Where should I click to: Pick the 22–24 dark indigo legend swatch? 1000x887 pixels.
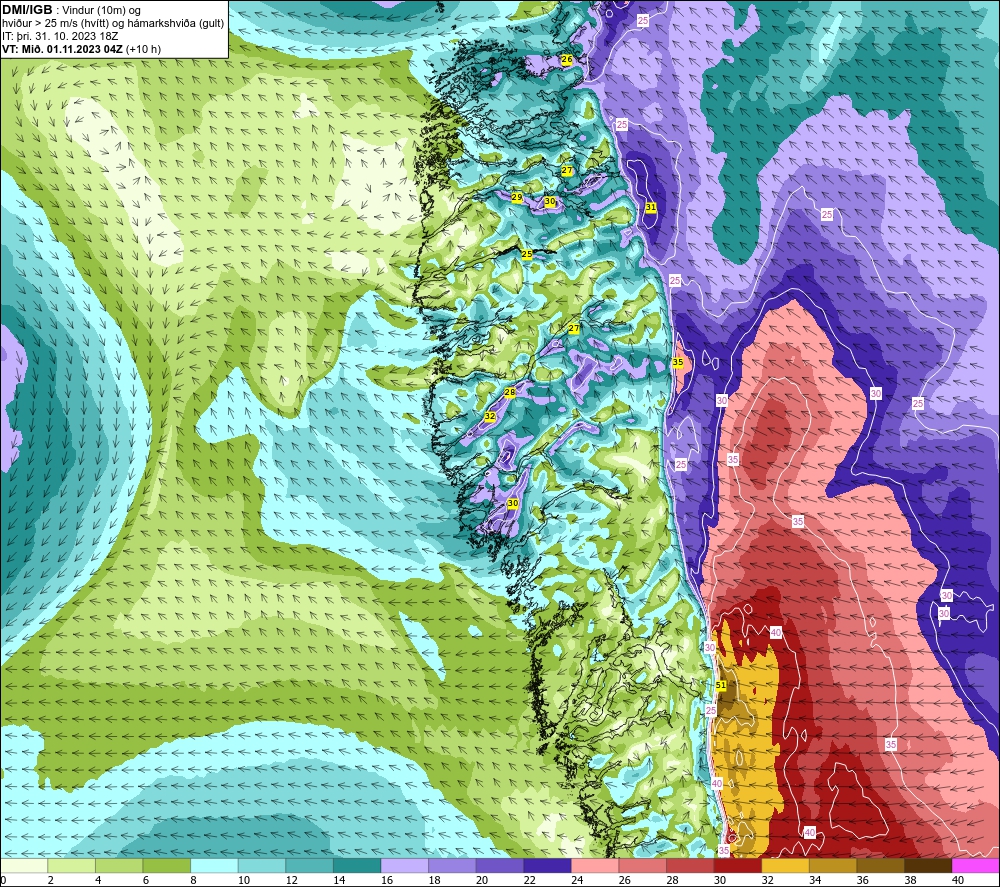tap(547, 865)
